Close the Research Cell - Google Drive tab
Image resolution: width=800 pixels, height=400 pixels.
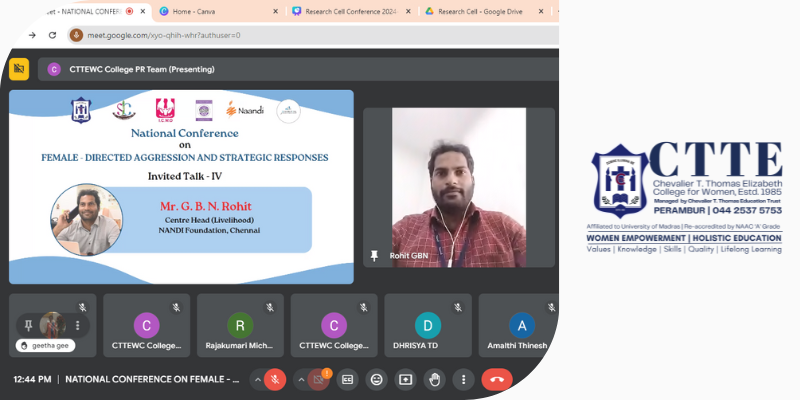(541, 11)
